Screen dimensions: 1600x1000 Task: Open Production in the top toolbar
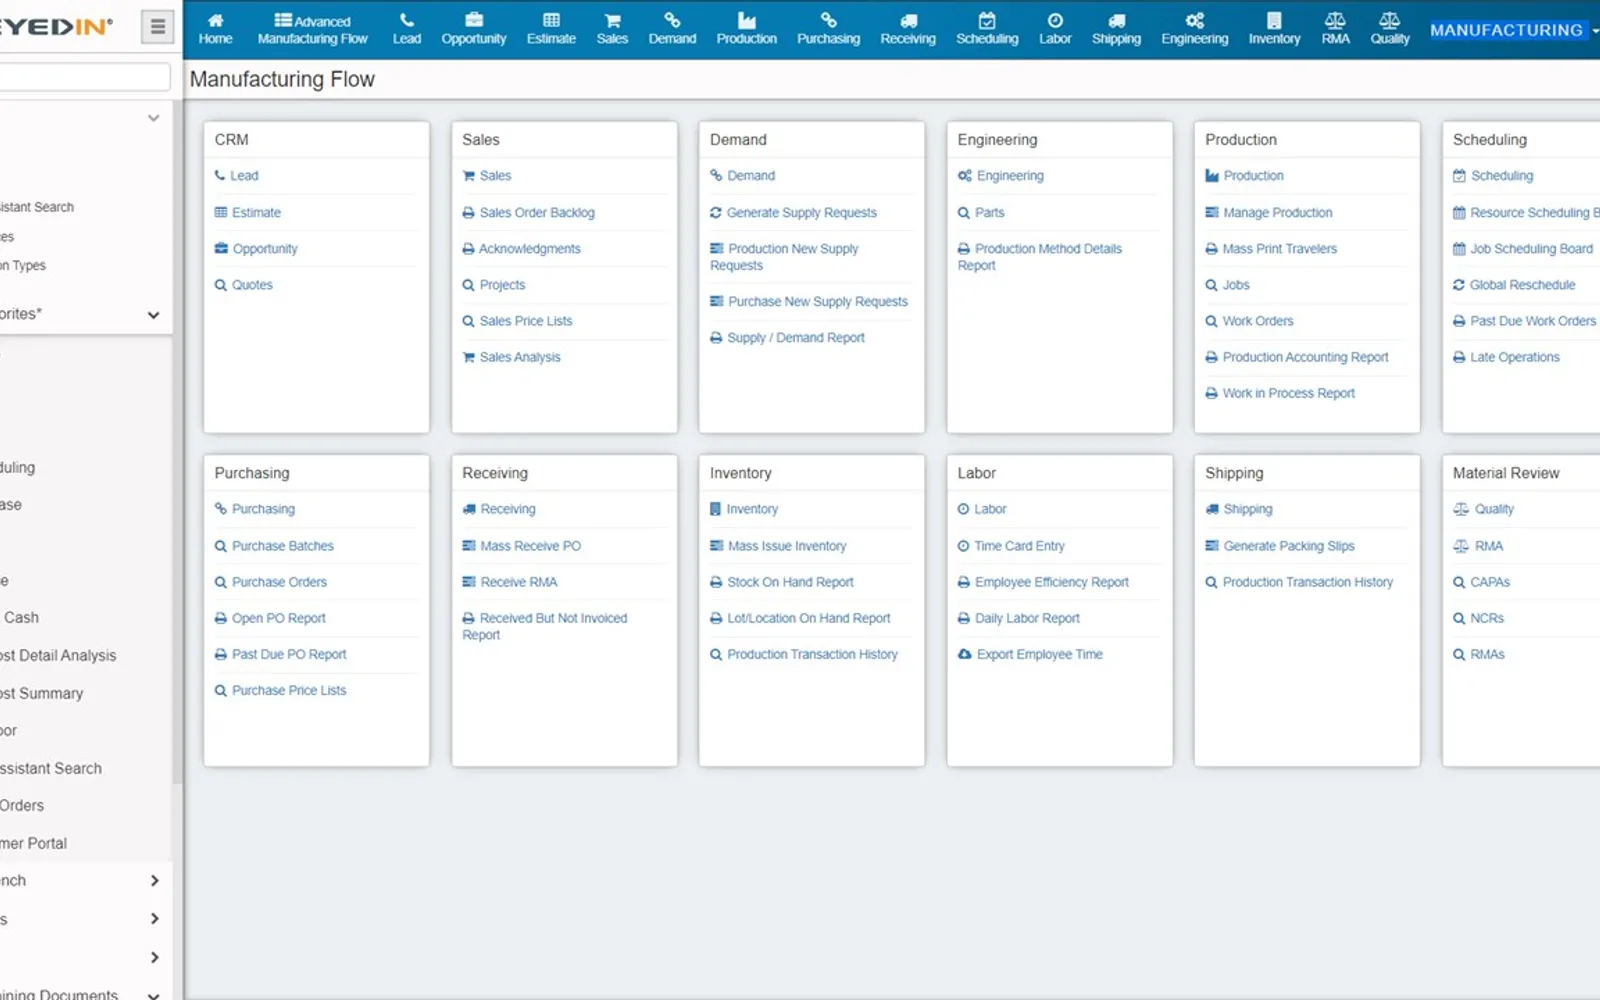[746, 29]
